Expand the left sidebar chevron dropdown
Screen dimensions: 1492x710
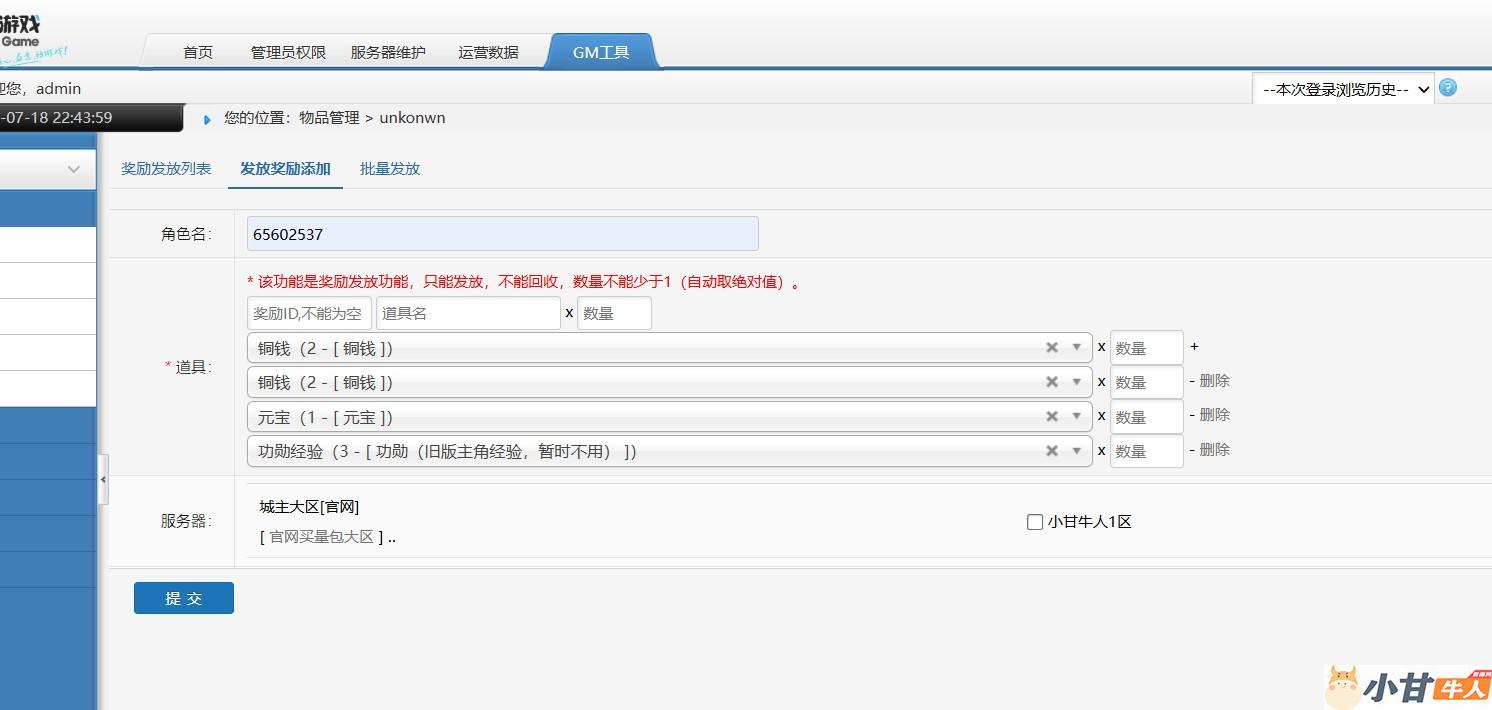click(x=73, y=169)
